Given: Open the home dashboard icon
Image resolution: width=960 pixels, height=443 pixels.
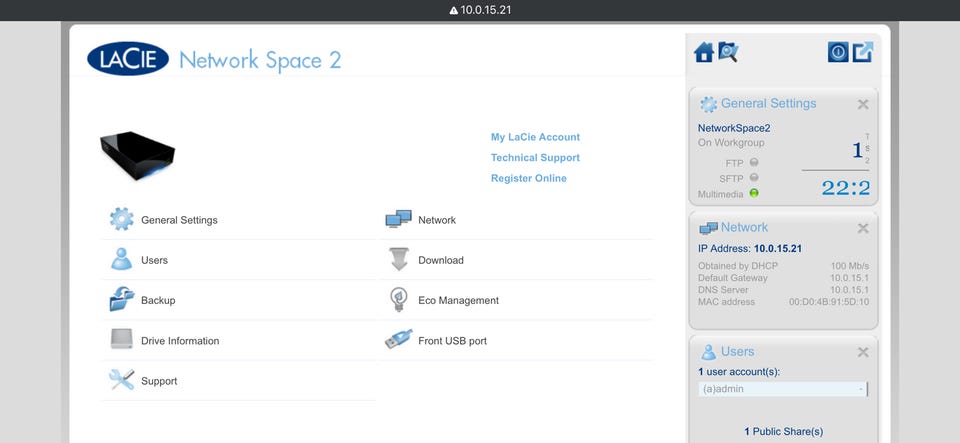Looking at the screenshot, I should point(703,53).
